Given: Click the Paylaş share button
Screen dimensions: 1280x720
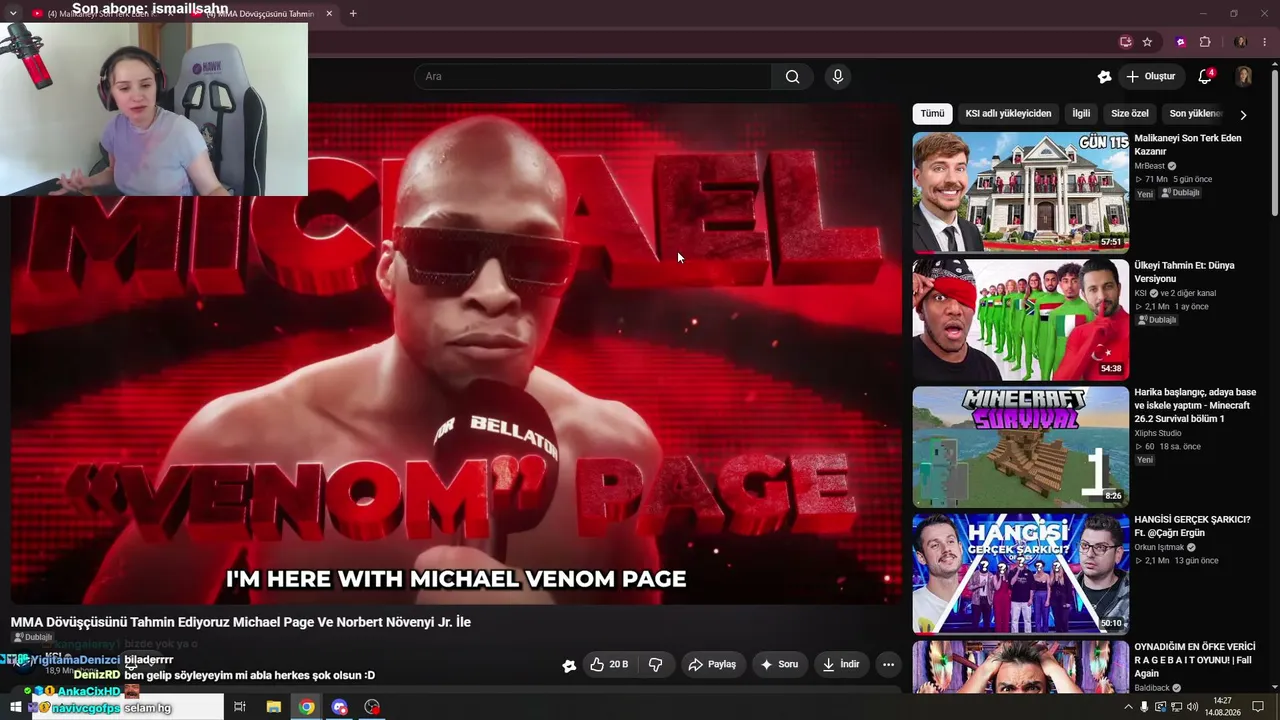Looking at the screenshot, I should tap(712, 665).
